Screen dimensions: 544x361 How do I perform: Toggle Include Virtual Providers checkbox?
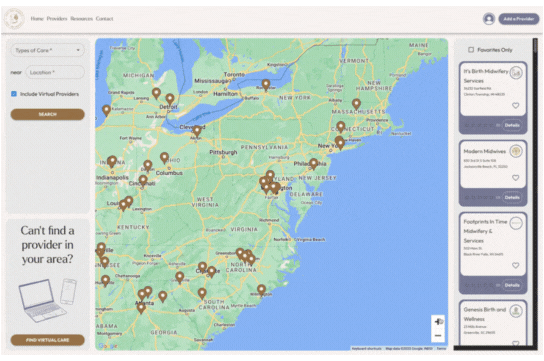click(14, 94)
